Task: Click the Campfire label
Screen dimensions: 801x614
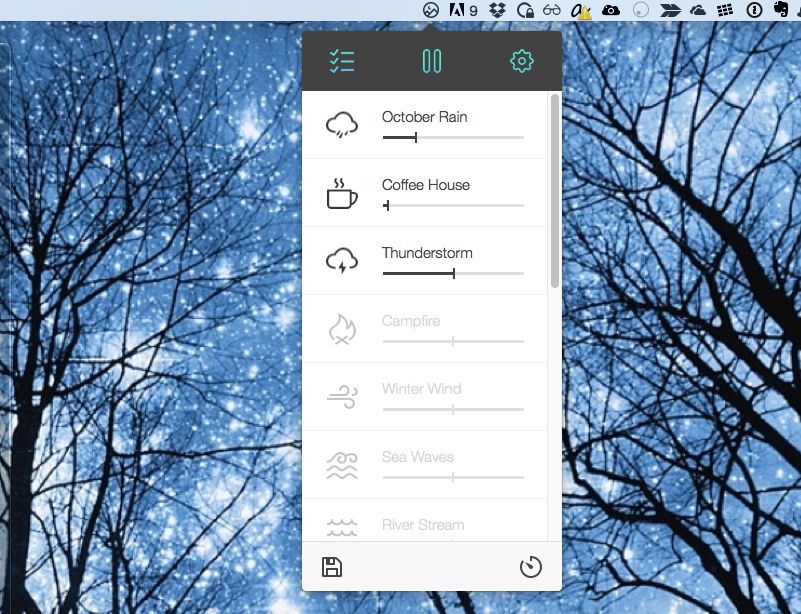Action: [411, 321]
